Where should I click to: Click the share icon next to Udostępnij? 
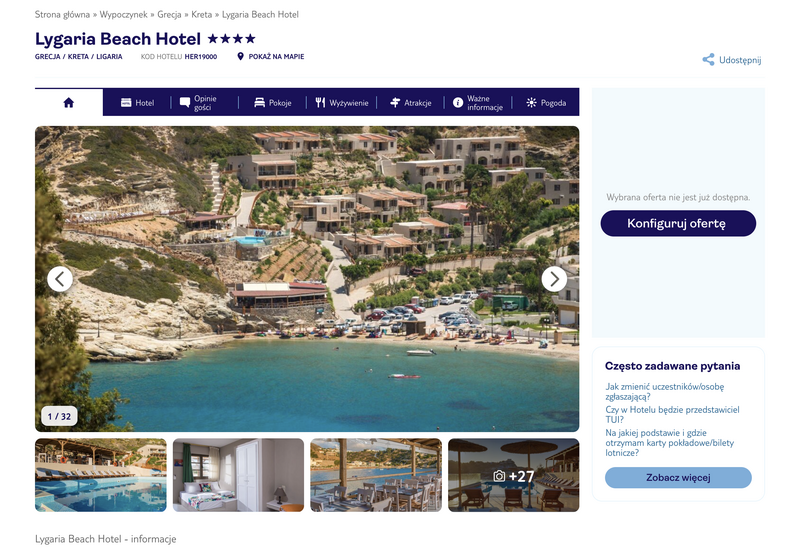click(708, 60)
